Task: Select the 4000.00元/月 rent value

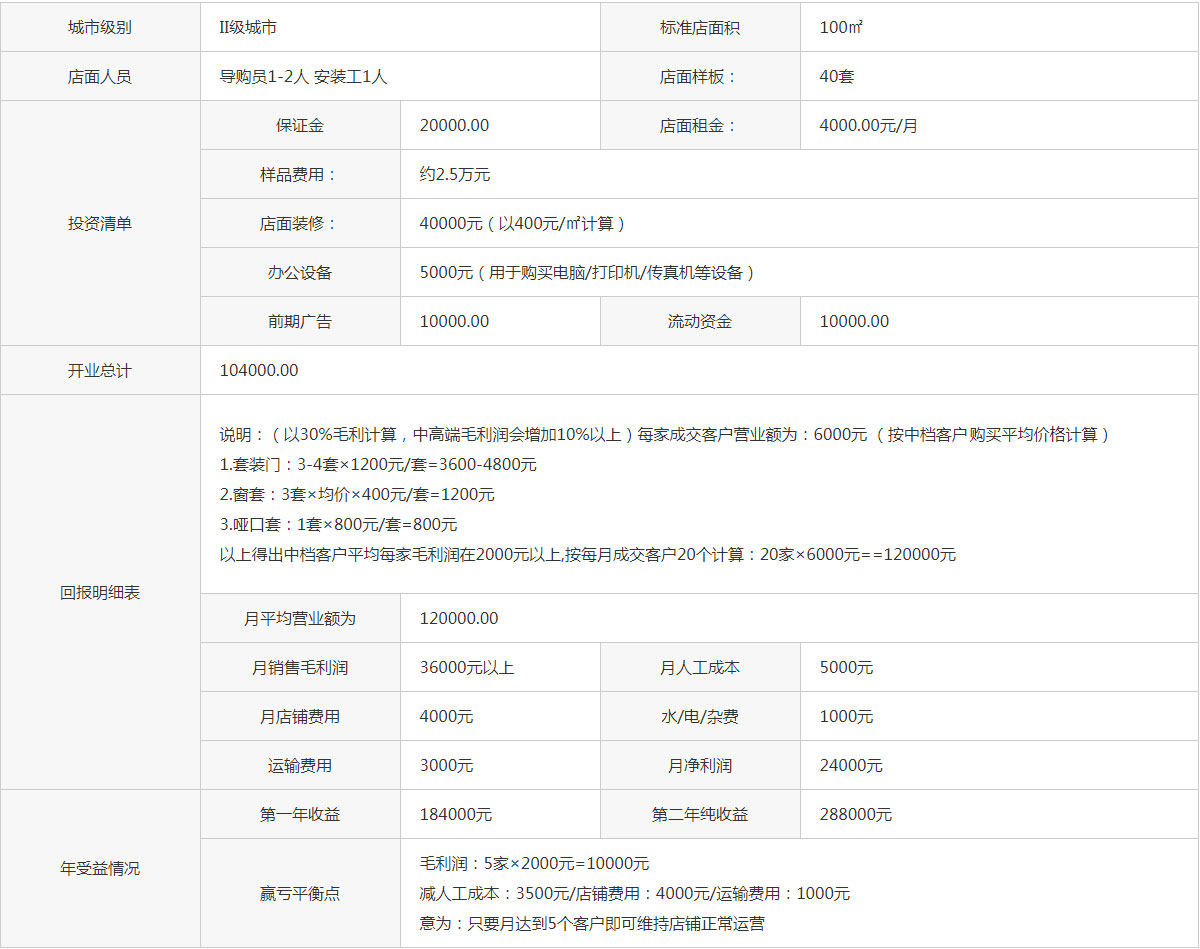Action: (868, 125)
